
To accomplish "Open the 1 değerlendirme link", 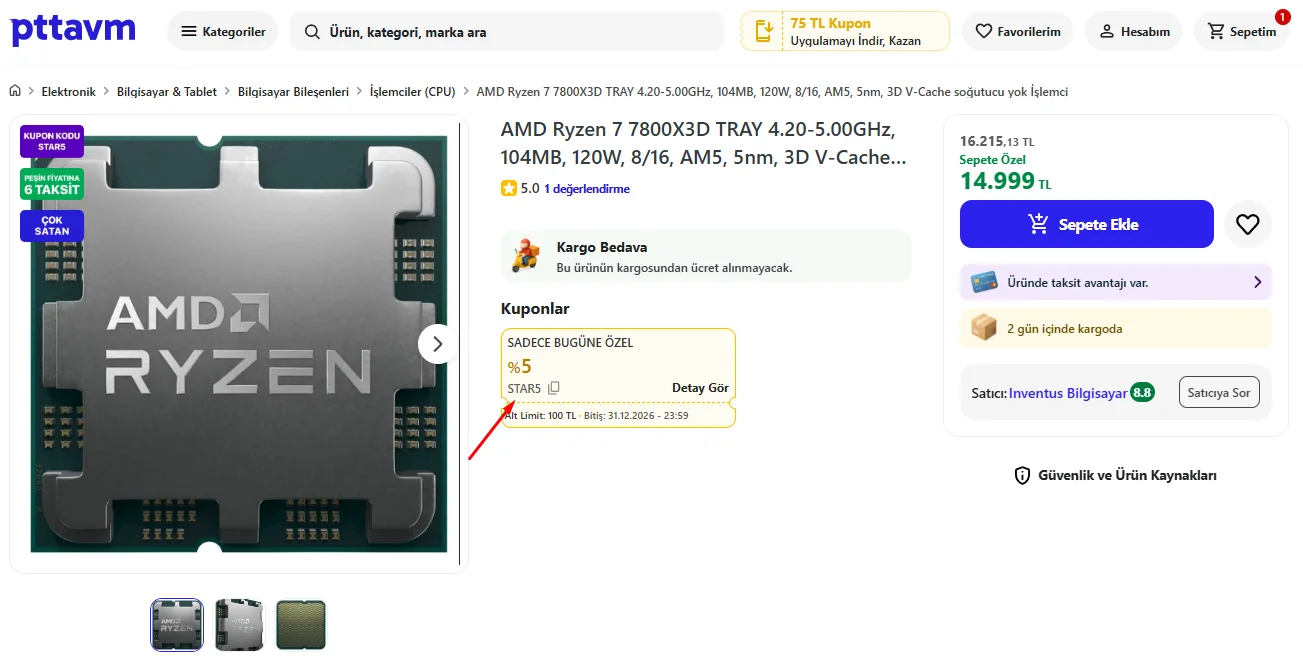I will (587, 188).
